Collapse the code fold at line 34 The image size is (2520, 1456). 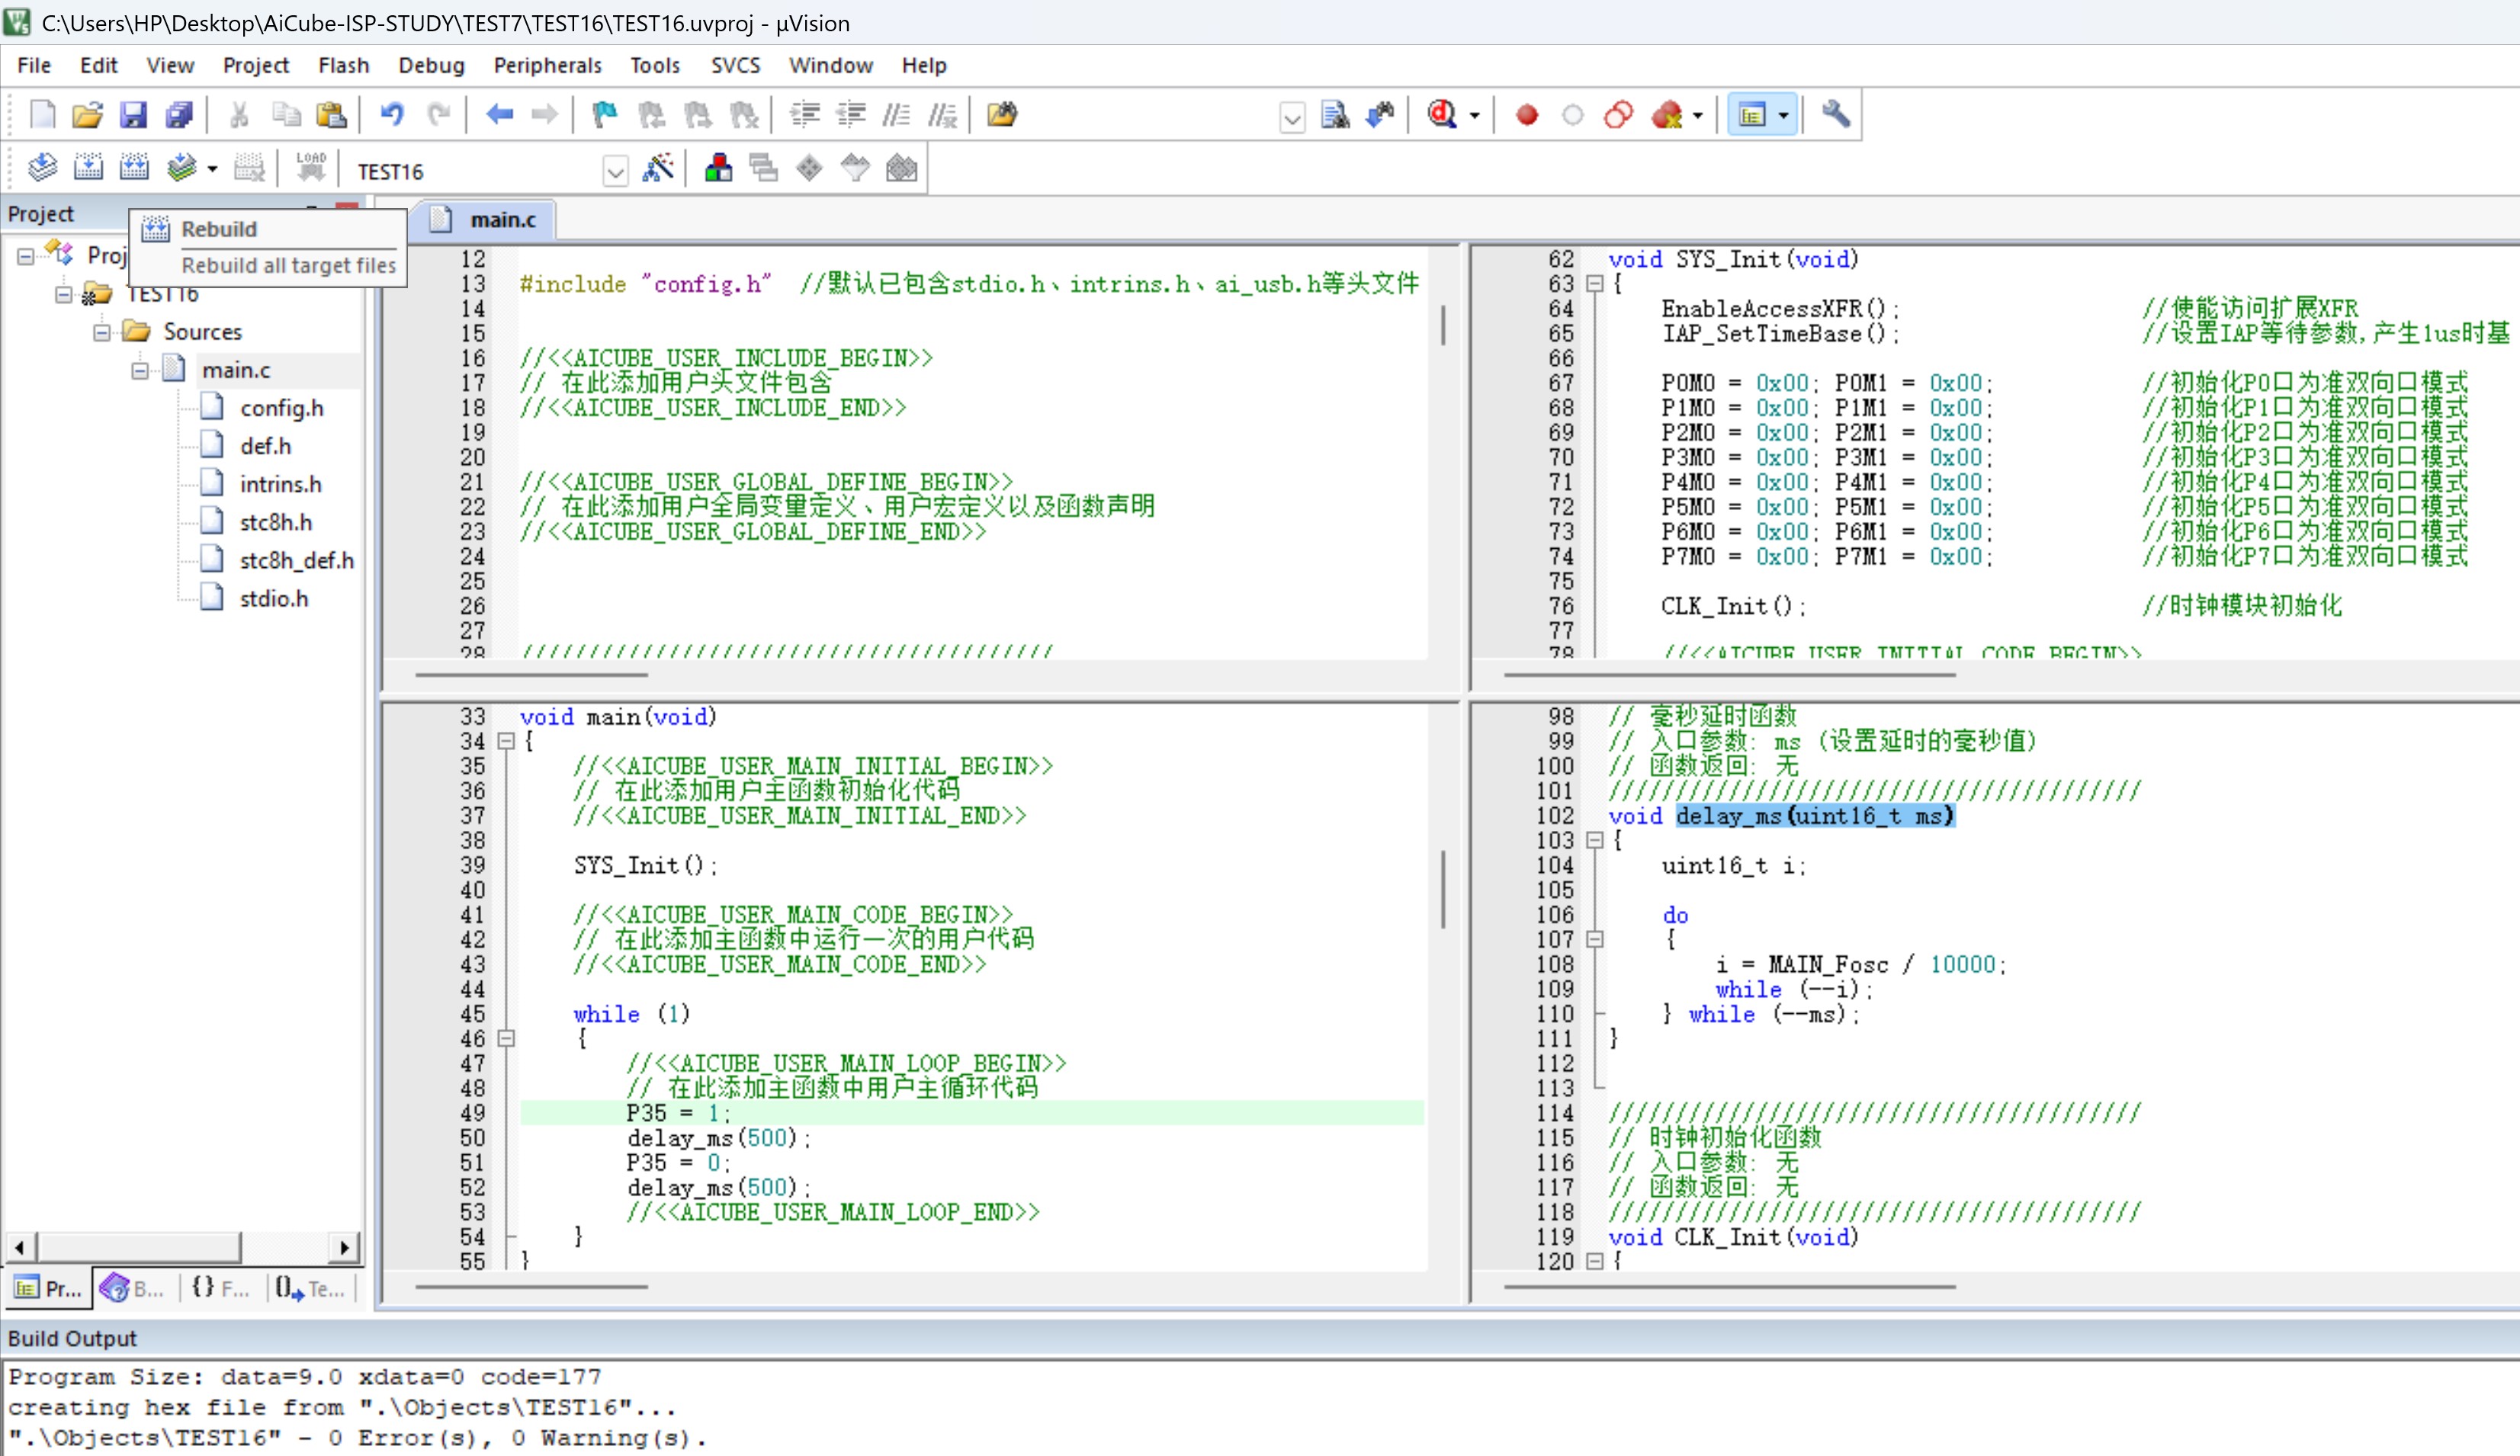(x=506, y=742)
